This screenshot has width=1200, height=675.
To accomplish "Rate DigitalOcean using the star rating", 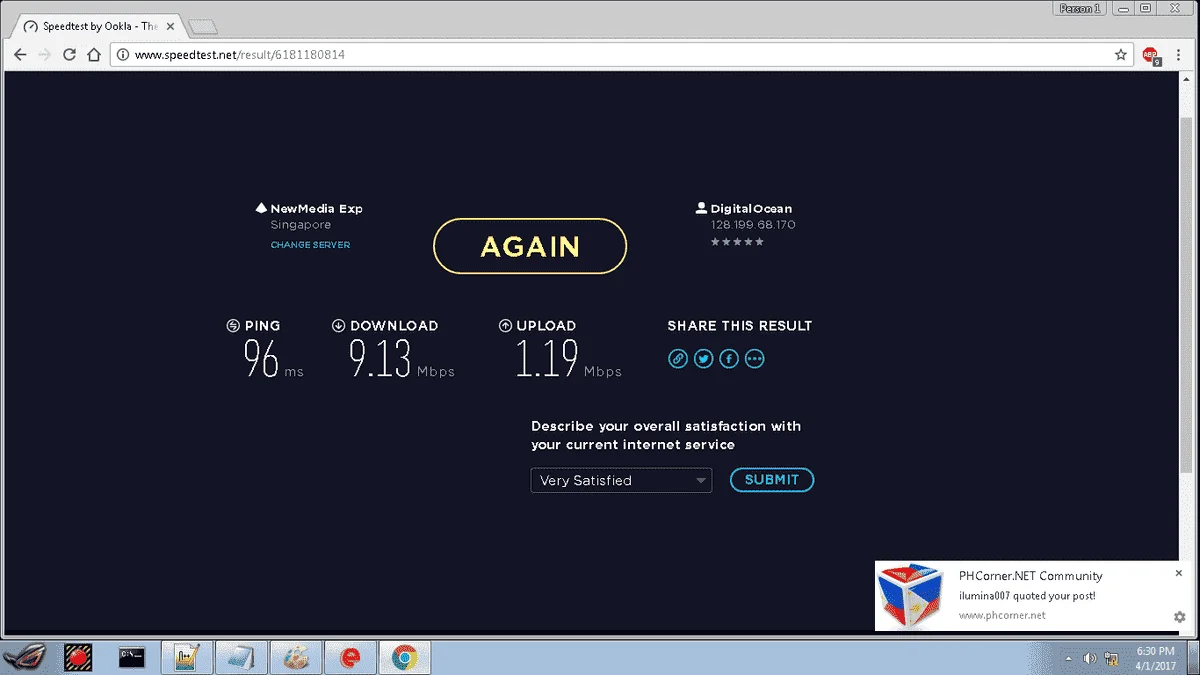I will click(737, 242).
